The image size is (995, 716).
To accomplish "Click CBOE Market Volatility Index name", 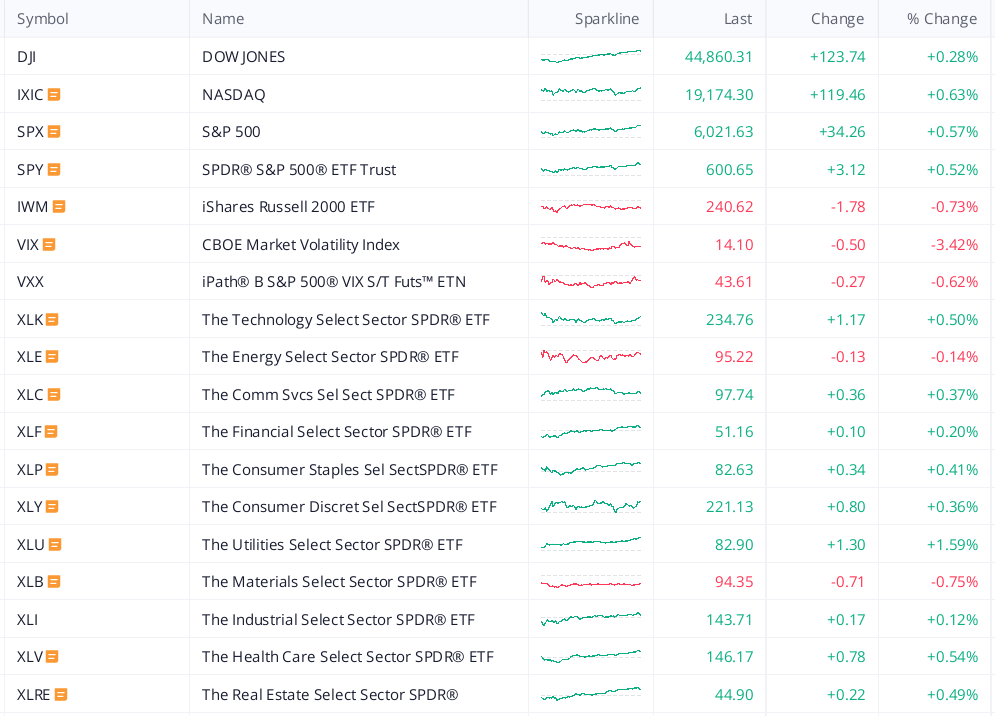I will point(301,244).
